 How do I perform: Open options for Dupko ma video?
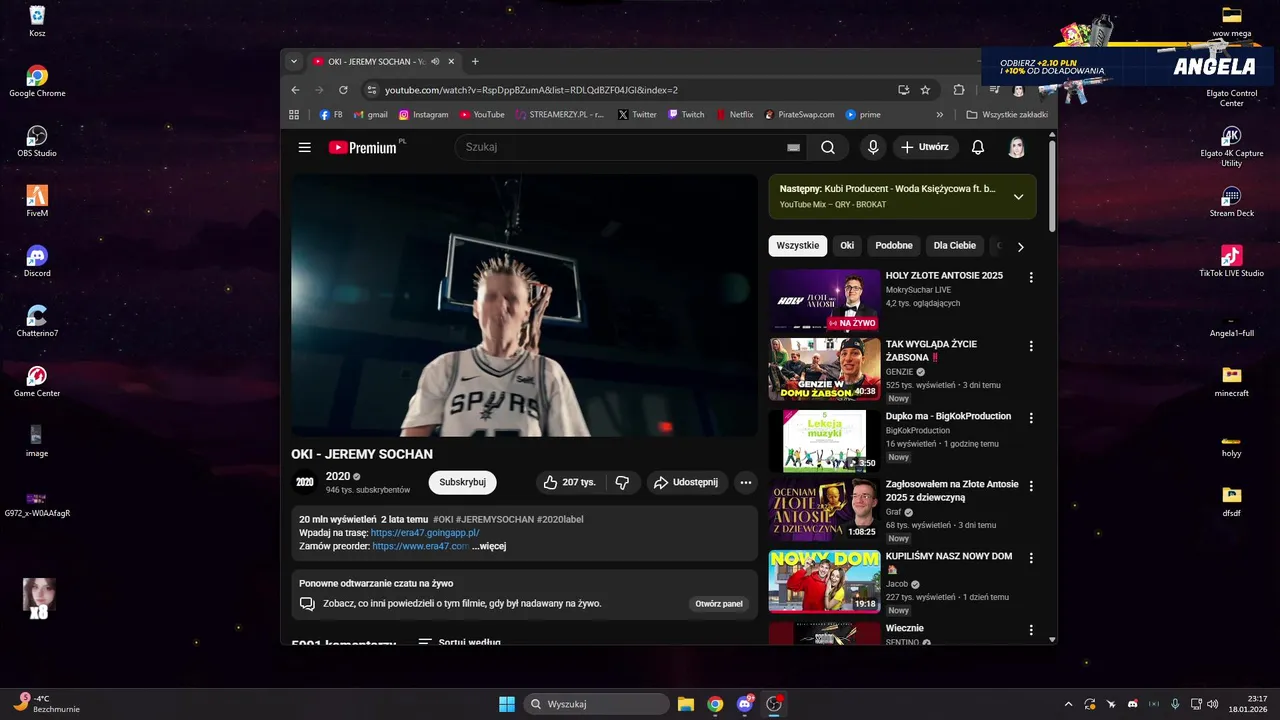coord(1031,418)
